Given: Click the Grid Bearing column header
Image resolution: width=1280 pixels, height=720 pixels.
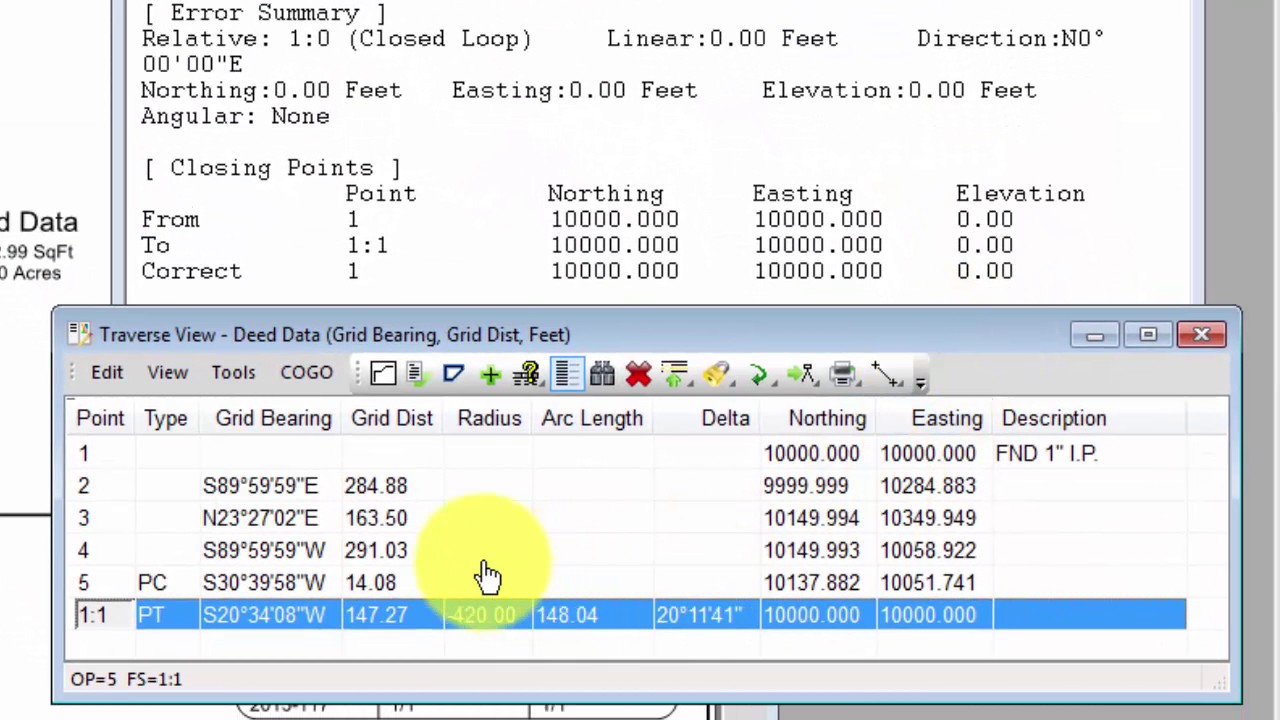Looking at the screenshot, I should pos(273,418).
